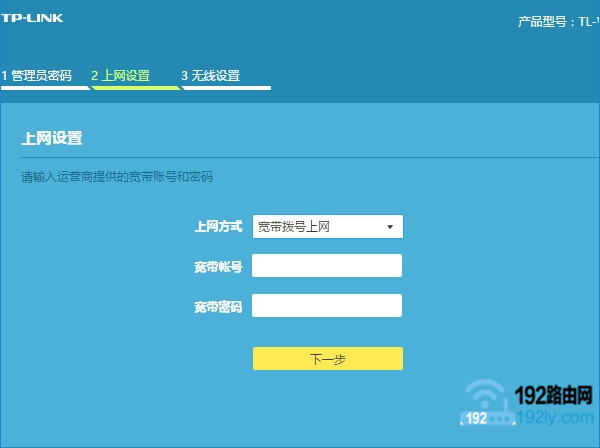600x448 pixels.
Task: Click the 宽带帐号 field label
Action: tap(218, 266)
